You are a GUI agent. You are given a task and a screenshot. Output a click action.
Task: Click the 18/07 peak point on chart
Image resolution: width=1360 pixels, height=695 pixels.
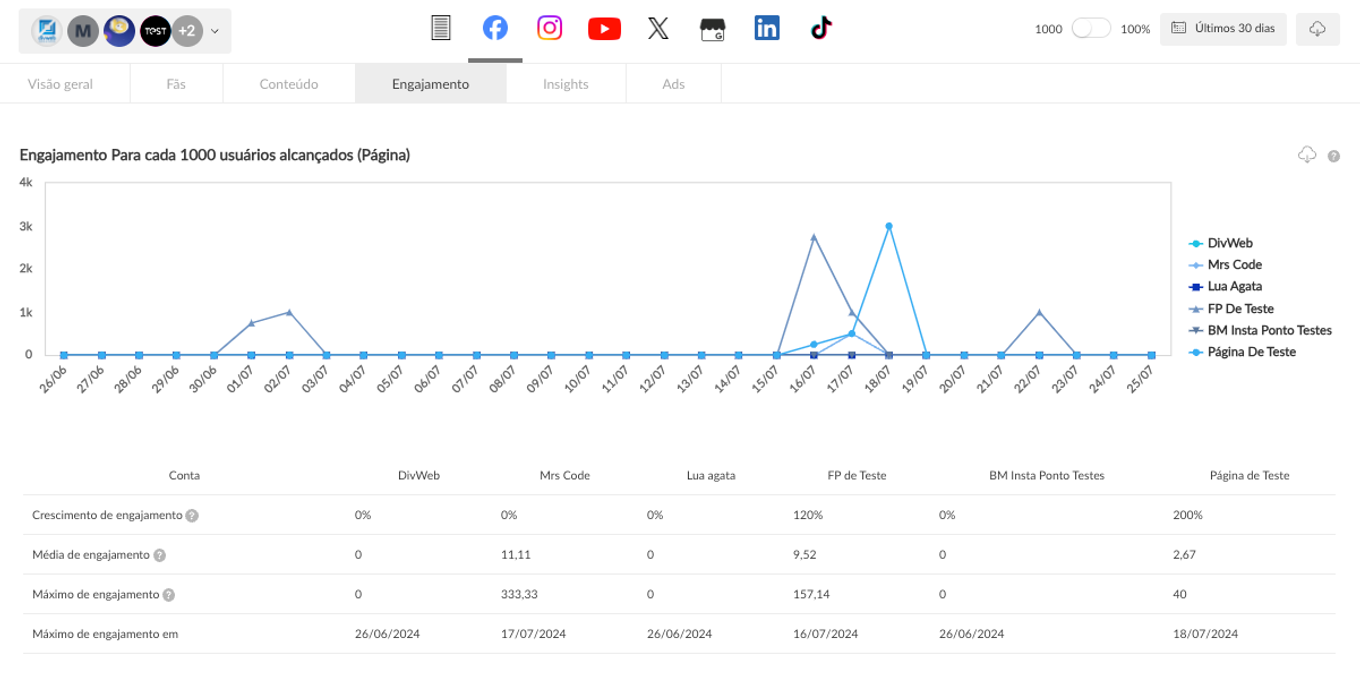tap(888, 226)
